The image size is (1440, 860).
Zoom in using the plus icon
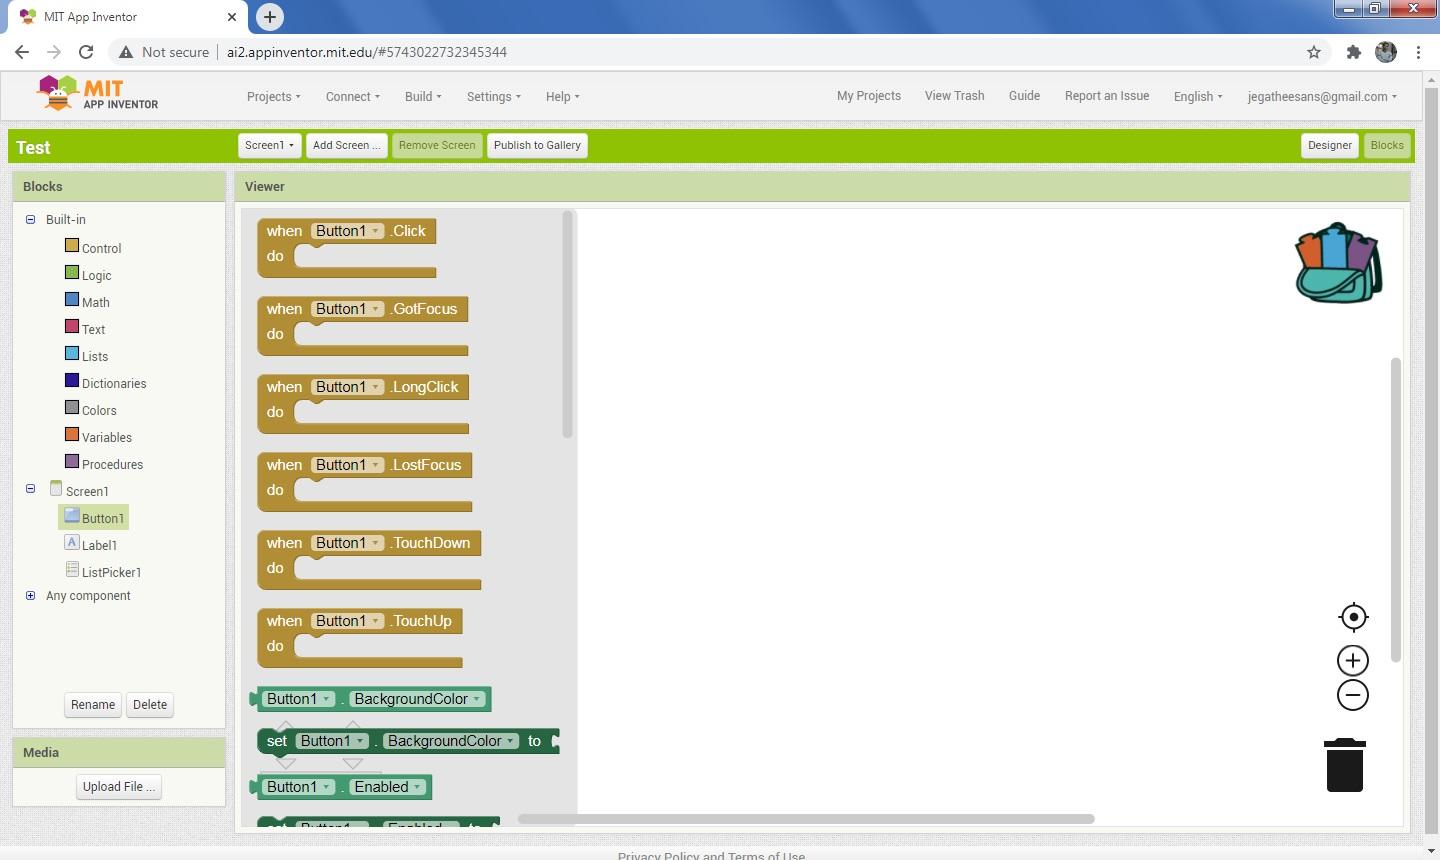click(x=1352, y=659)
